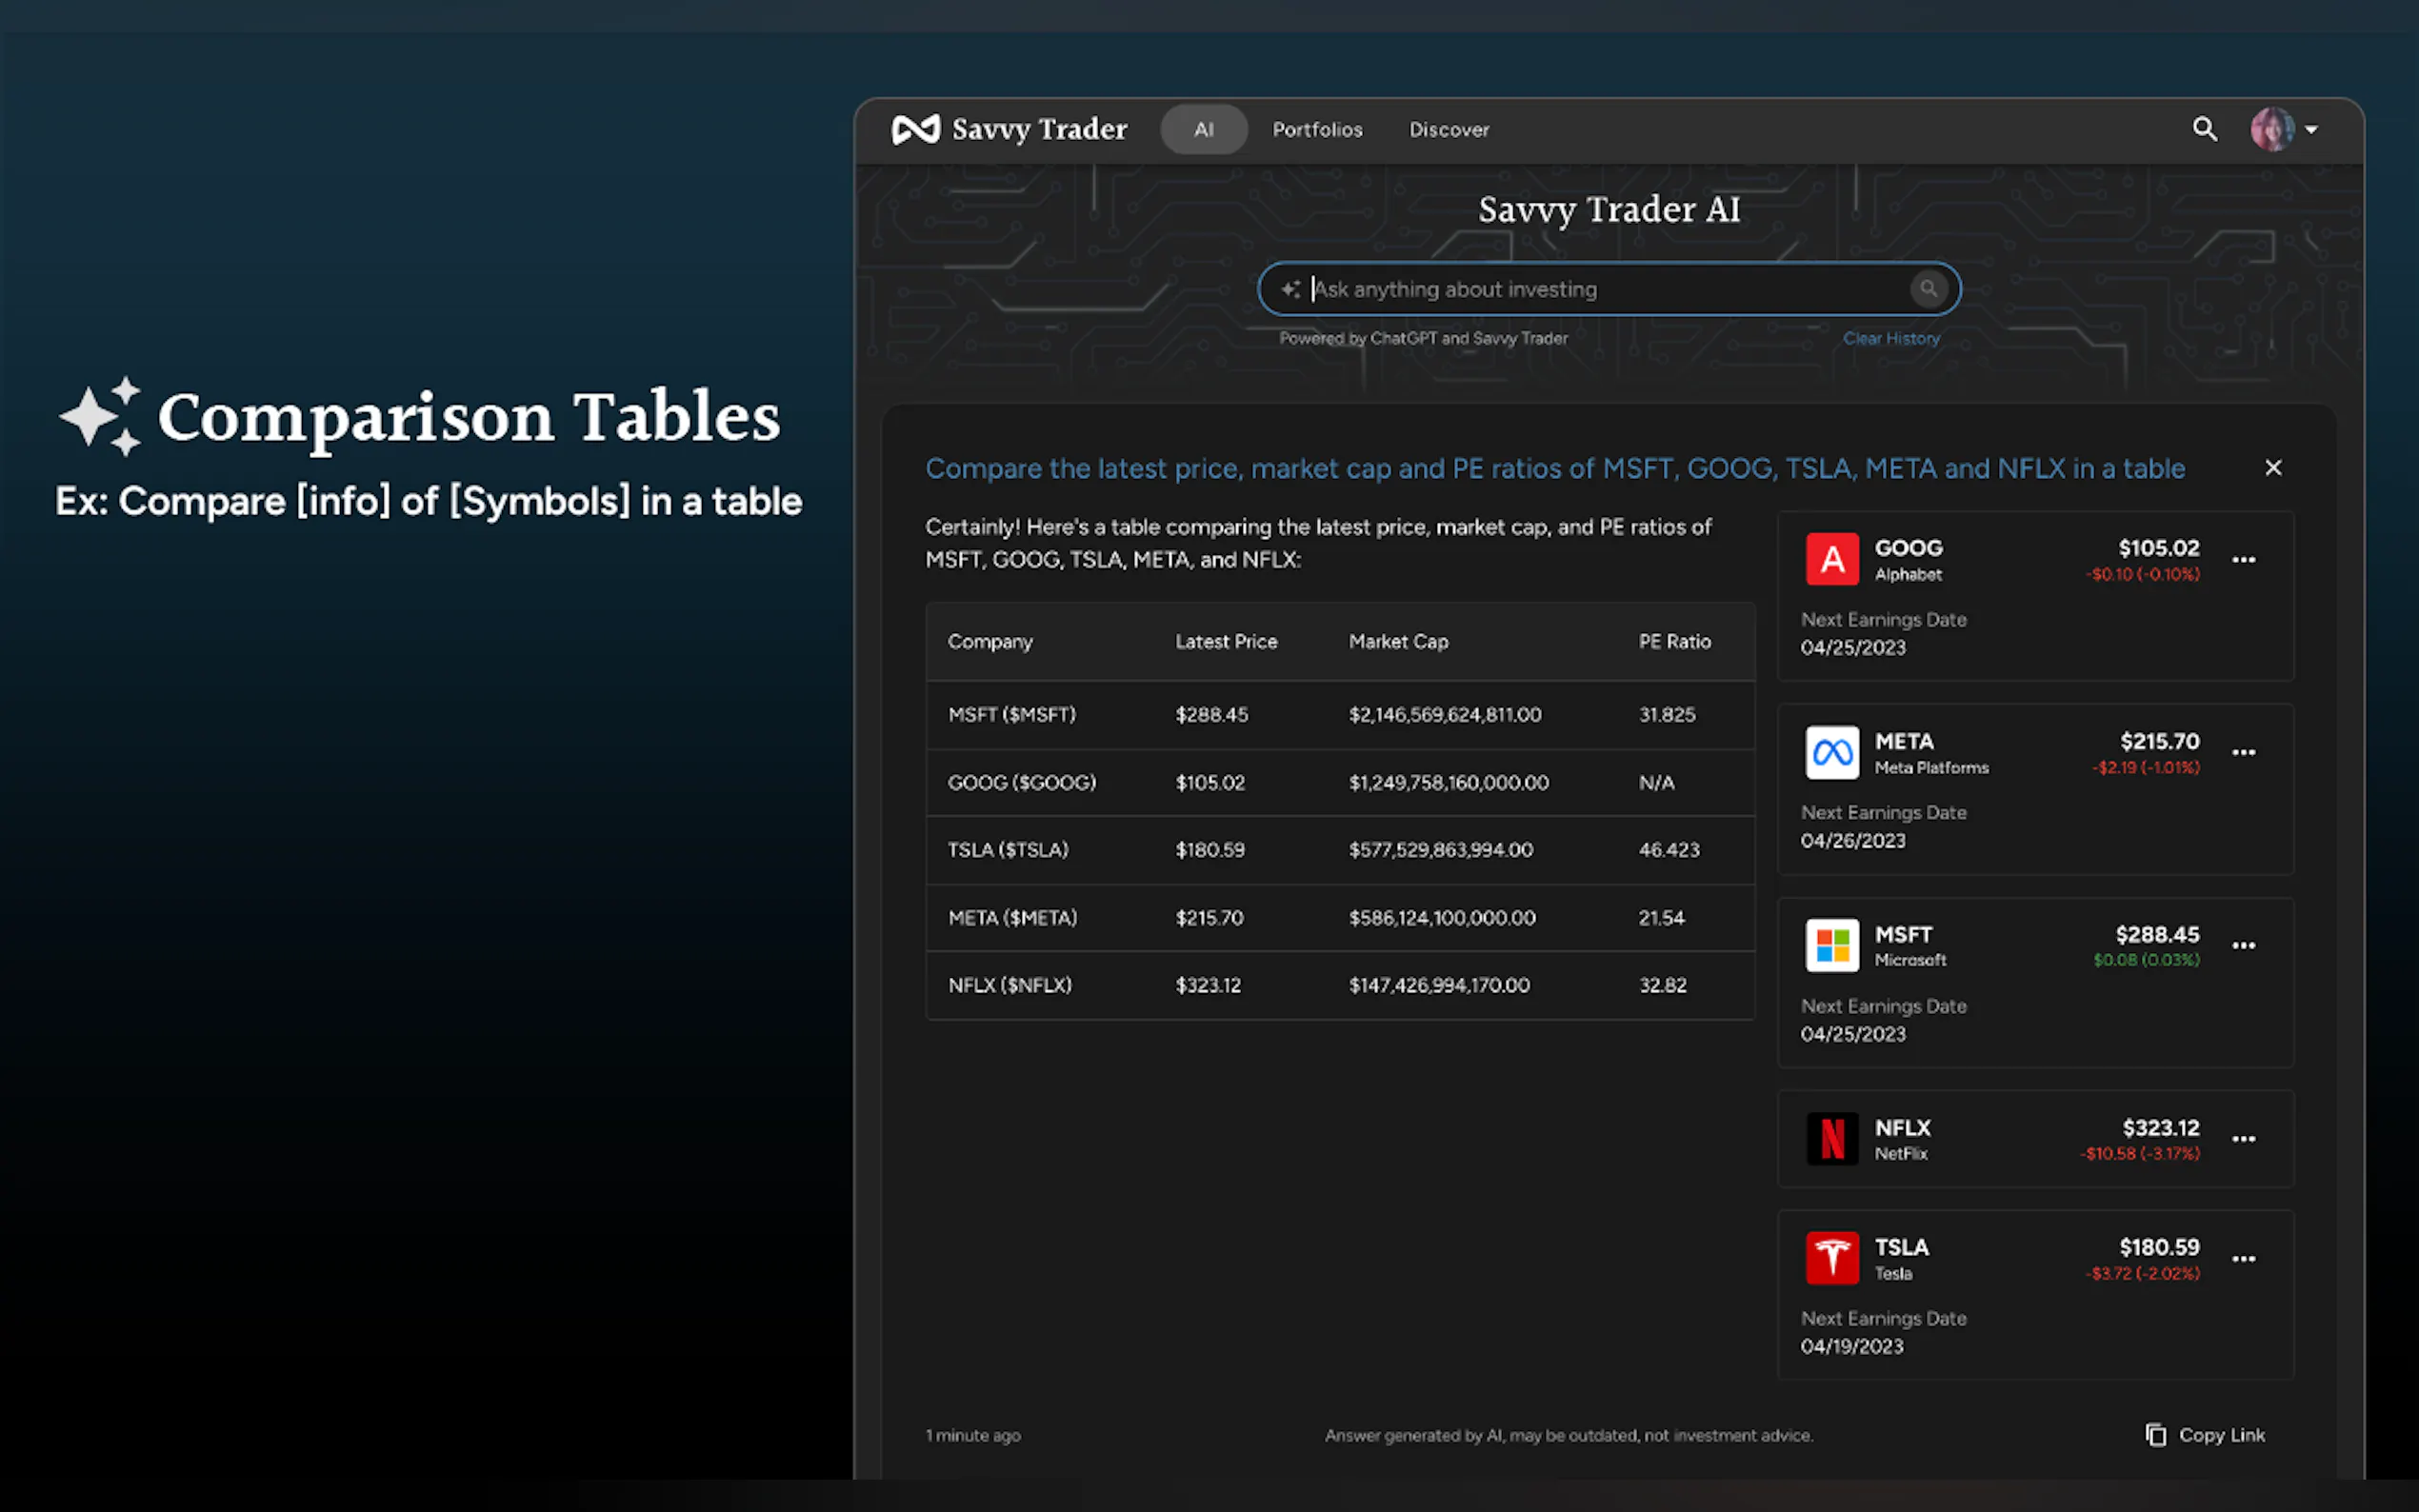Click the Tesla logo icon
This screenshot has height=1512, width=2419.
pyautogui.click(x=1831, y=1258)
